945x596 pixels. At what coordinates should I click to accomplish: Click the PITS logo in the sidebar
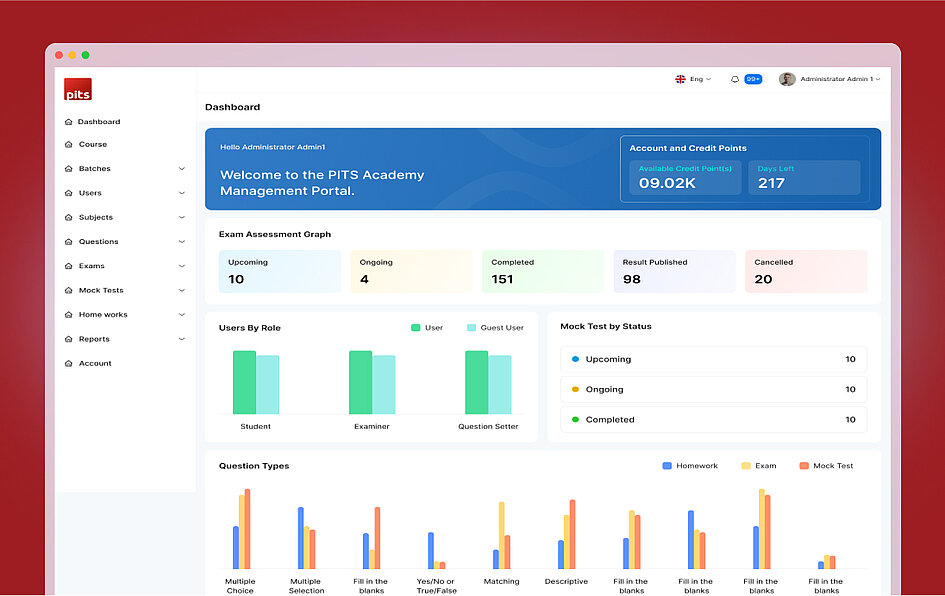(78, 90)
